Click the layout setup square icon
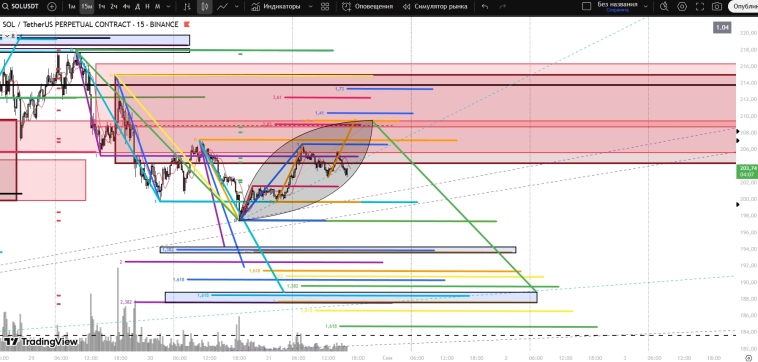Viewport: 758px width, 362px height. pyautogui.click(x=586, y=6)
